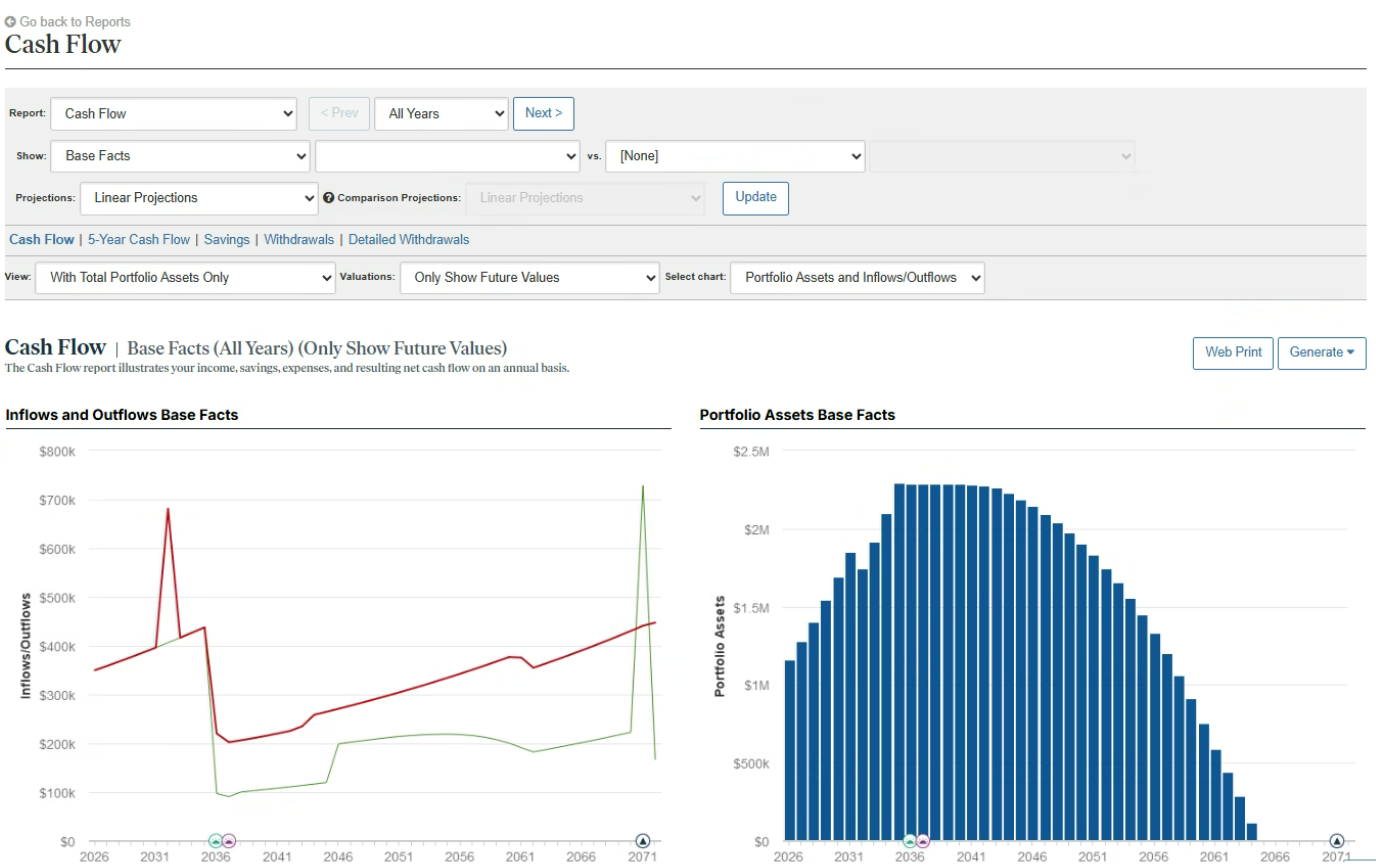Screen dimensions: 1376x868
Task: Click purple retirement marker on Inflows chart
Action: [228, 841]
